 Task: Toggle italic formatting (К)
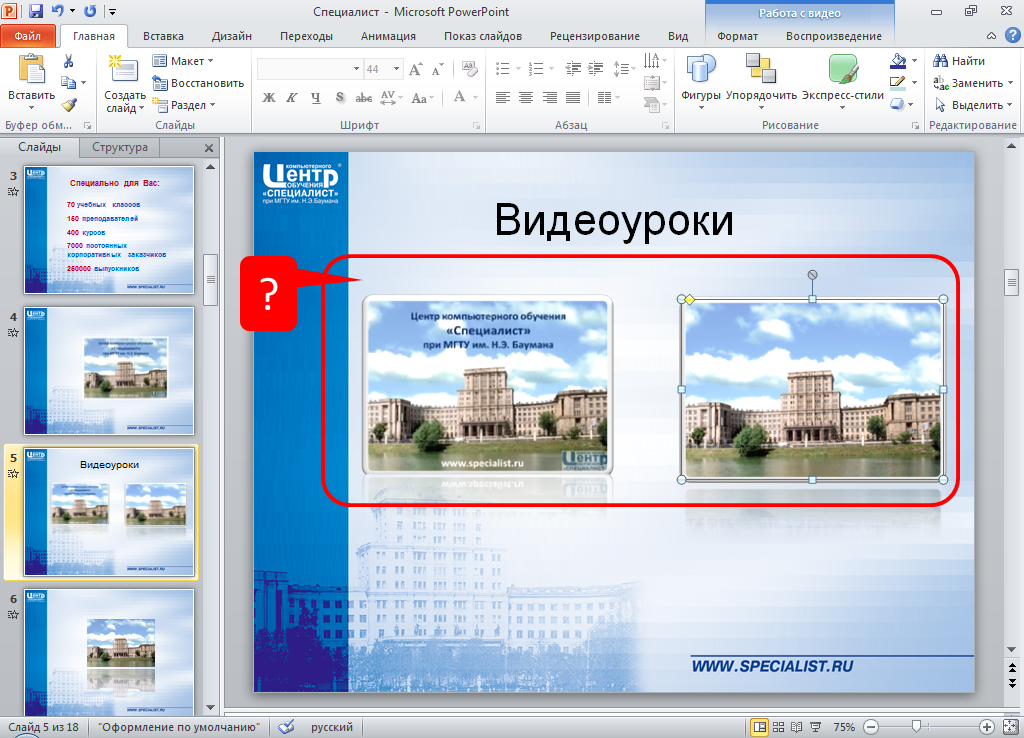[292, 97]
